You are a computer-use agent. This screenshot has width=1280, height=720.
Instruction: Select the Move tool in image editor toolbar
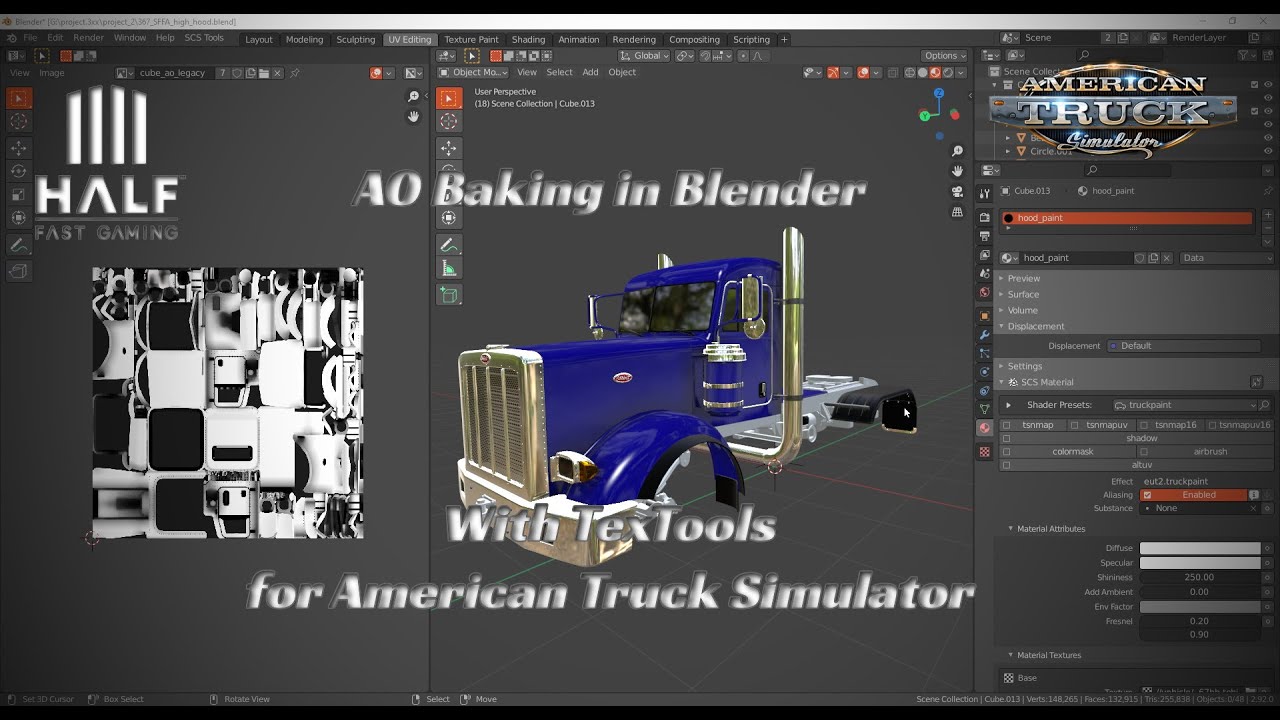19,148
